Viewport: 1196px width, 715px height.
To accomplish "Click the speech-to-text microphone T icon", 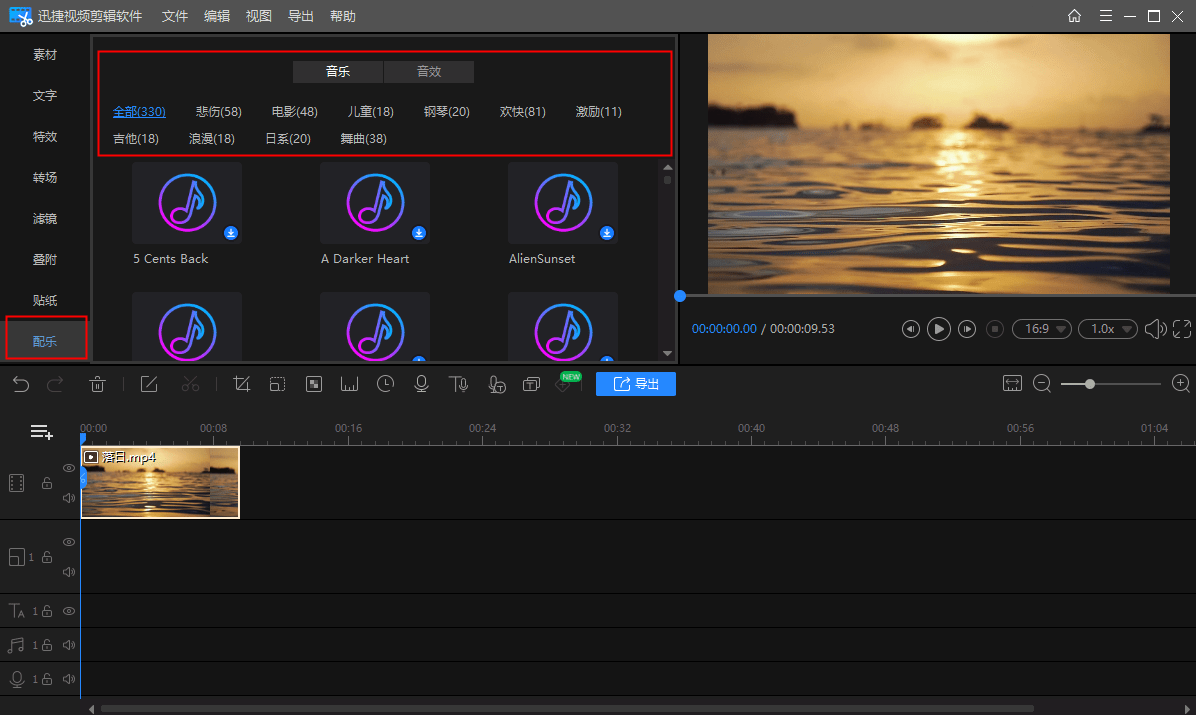I will pos(497,384).
